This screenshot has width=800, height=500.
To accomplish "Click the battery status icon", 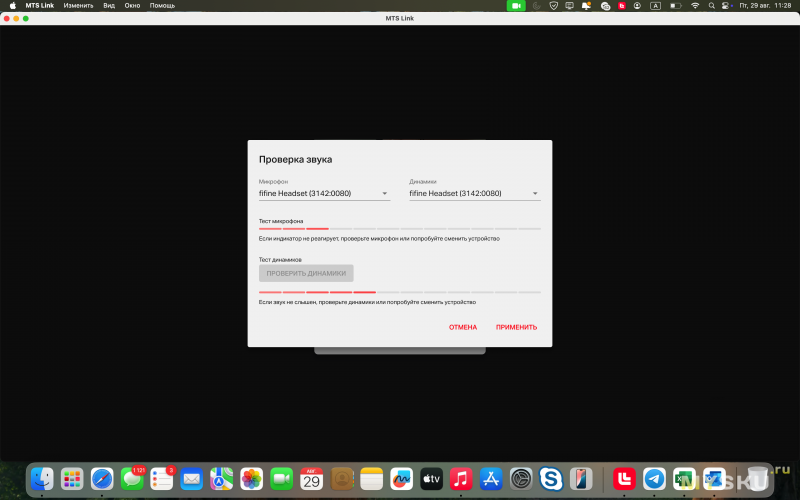I will pos(676,6).
